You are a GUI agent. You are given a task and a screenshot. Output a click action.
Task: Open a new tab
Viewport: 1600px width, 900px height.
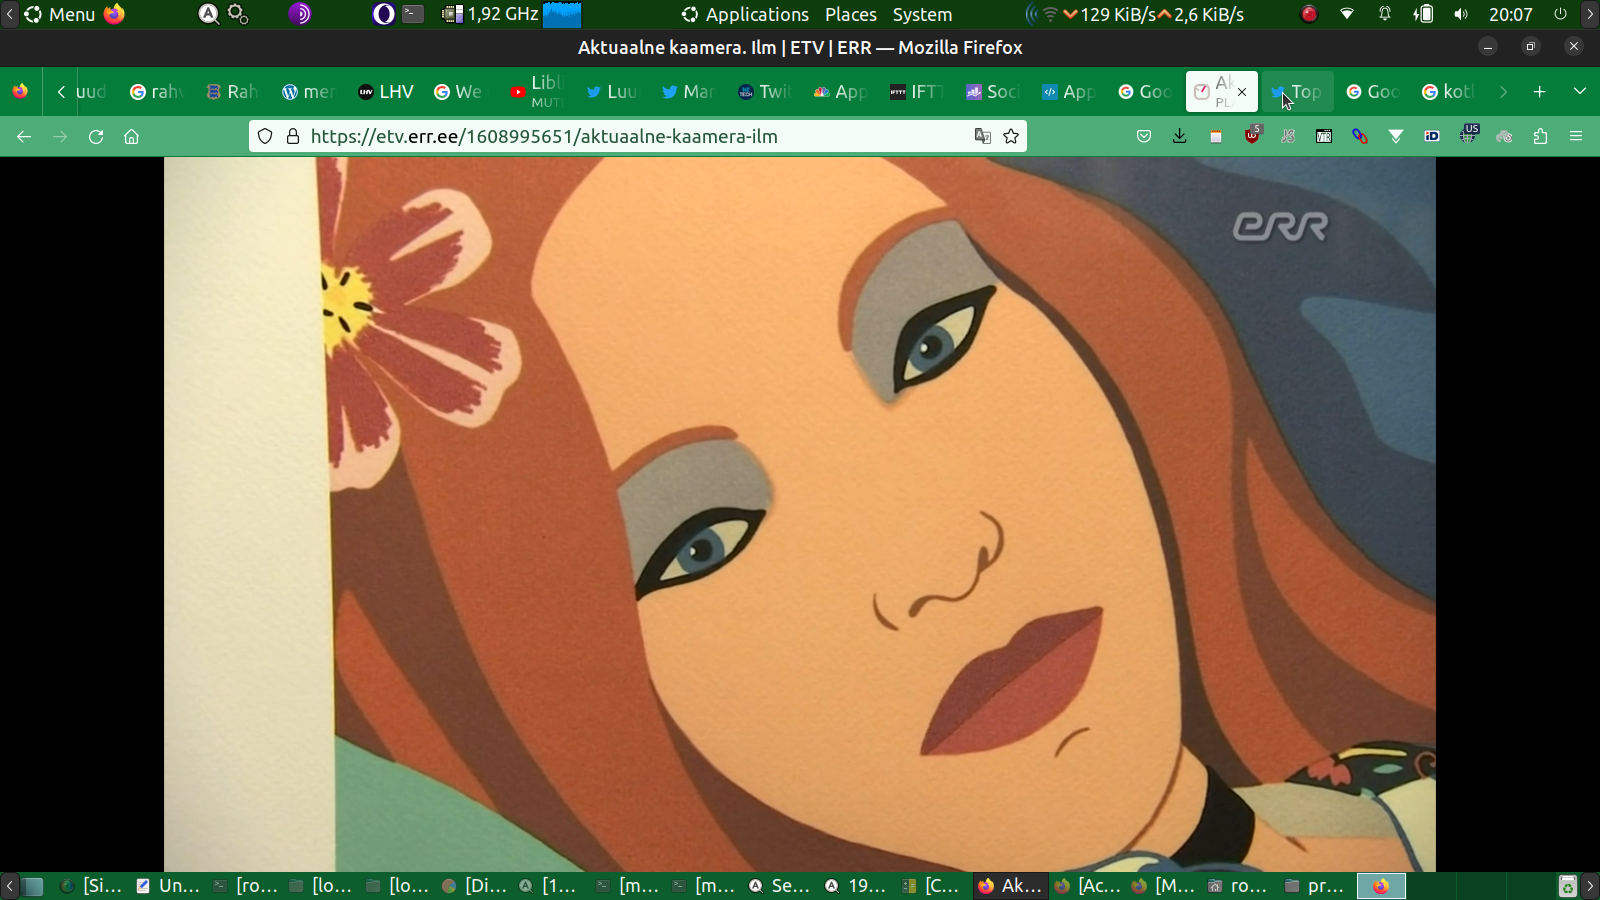point(1540,92)
